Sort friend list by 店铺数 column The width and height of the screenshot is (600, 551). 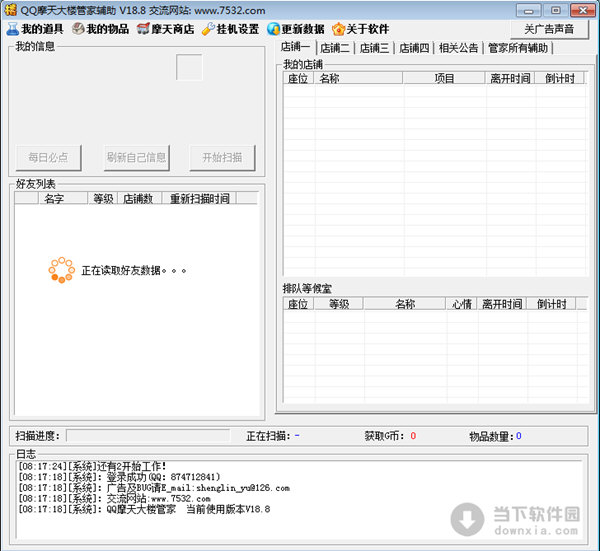pyautogui.click(x=140, y=199)
